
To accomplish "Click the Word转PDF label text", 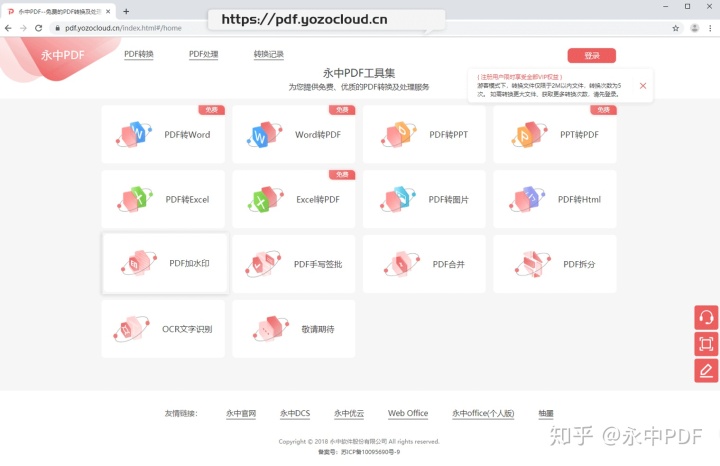I will click(318, 135).
